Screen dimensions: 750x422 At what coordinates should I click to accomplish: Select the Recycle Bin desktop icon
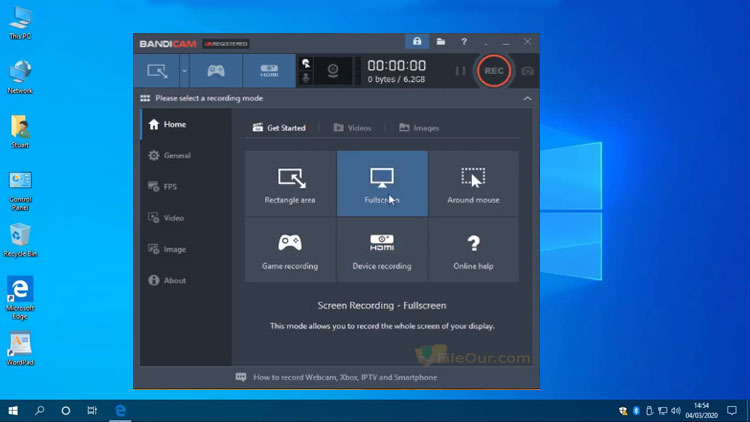pos(20,241)
